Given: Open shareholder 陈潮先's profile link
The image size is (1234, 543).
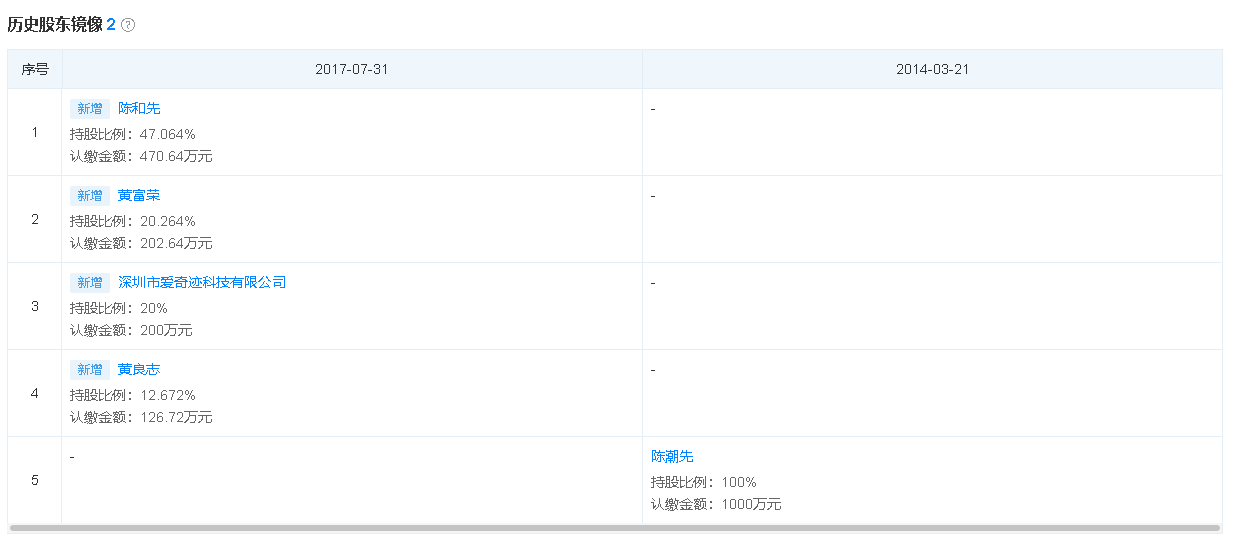Looking at the screenshot, I should 672,456.
